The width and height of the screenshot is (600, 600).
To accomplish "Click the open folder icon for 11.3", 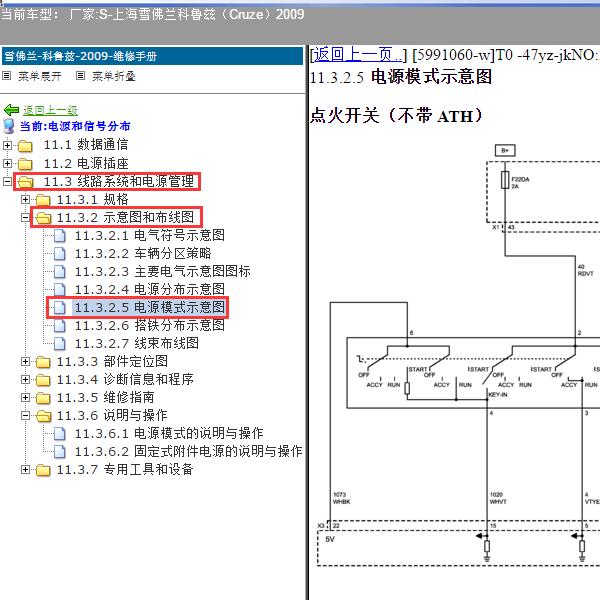I will click(x=25, y=182).
